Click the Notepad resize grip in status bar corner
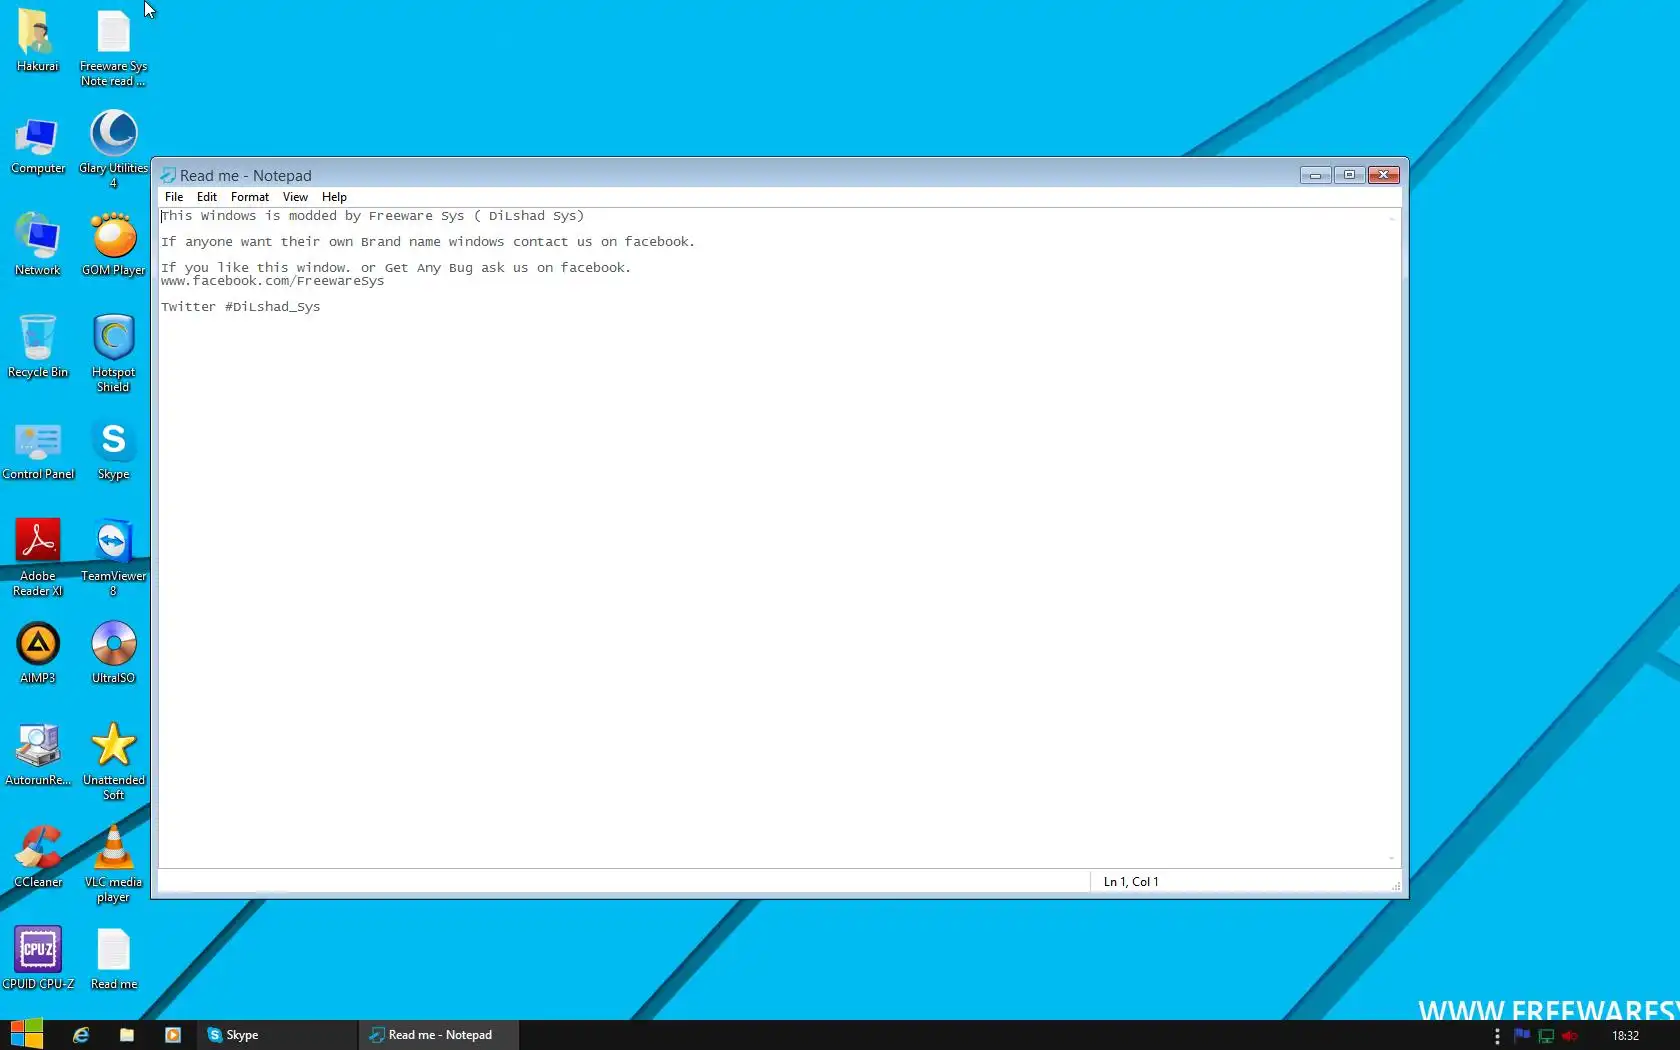This screenshot has height=1050, width=1680. pyautogui.click(x=1396, y=886)
